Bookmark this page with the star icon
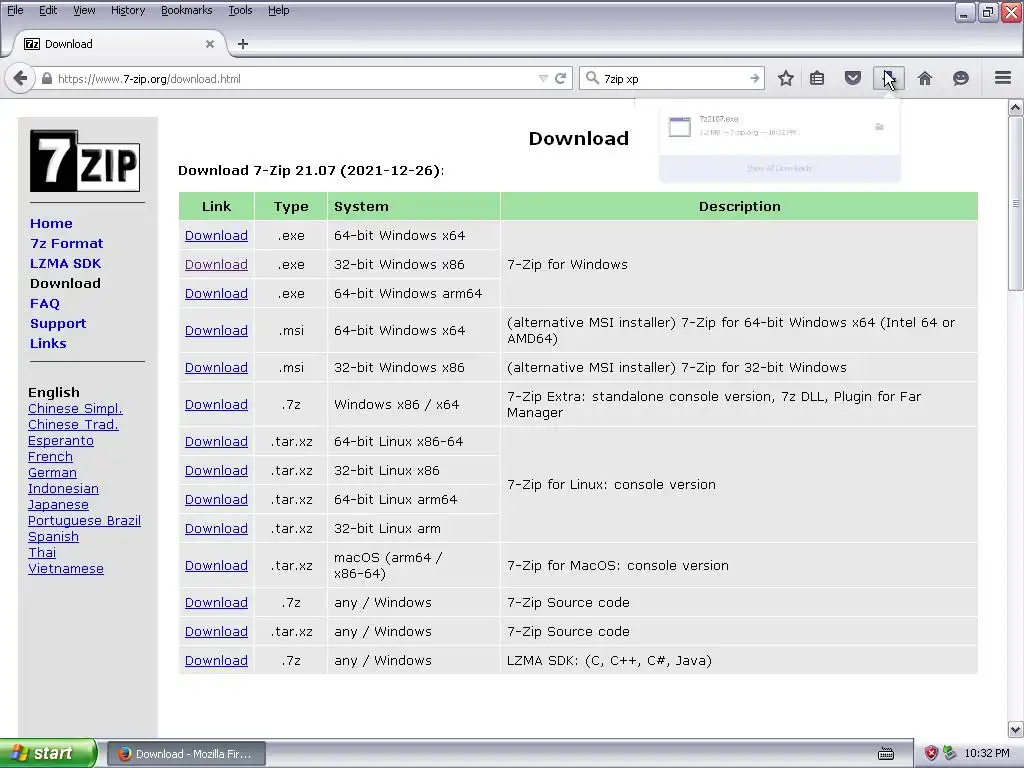The width and height of the screenshot is (1024, 768). 786,78
